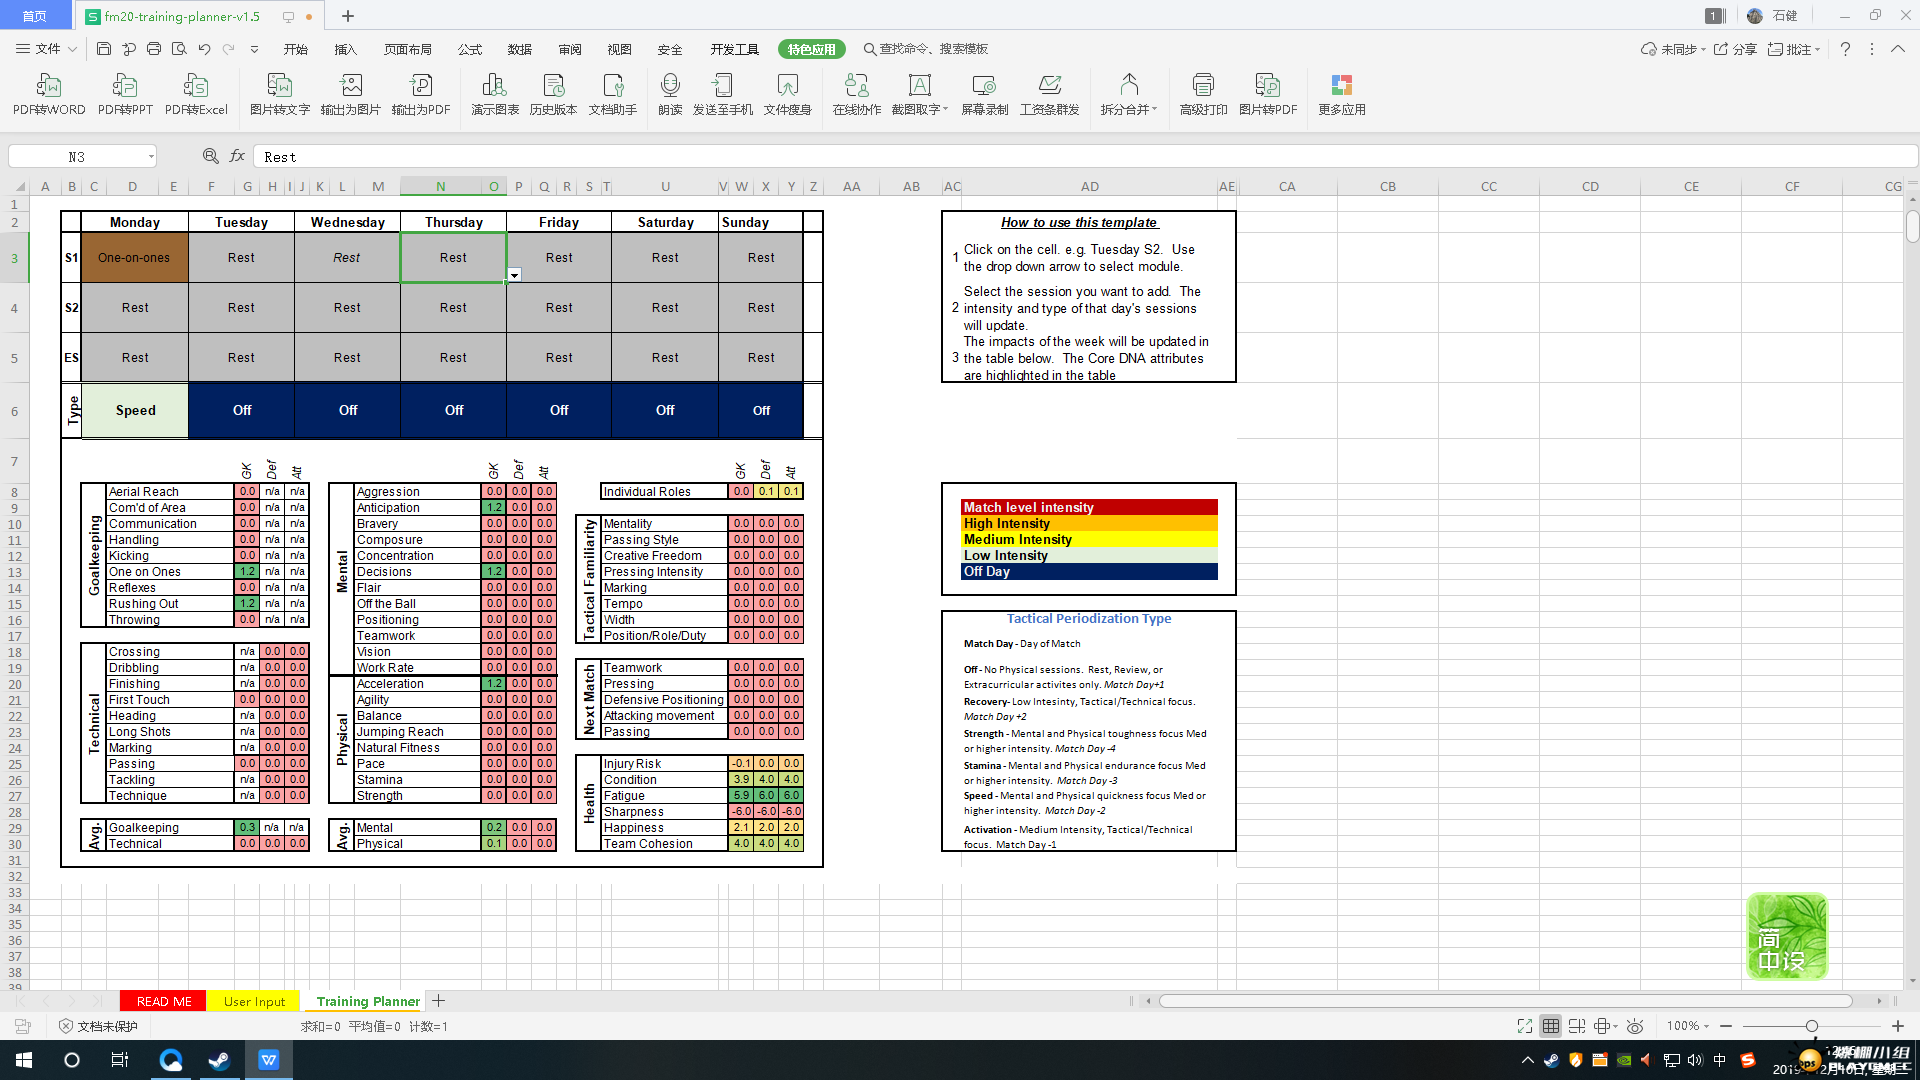Open the help question mark icon
The height and width of the screenshot is (1080, 1920).
click(x=1845, y=49)
